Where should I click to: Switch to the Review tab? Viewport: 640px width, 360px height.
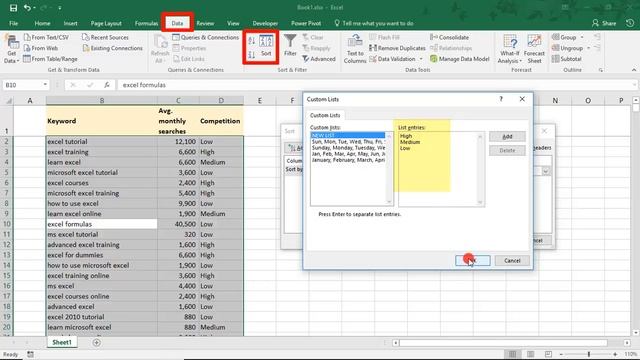point(205,23)
